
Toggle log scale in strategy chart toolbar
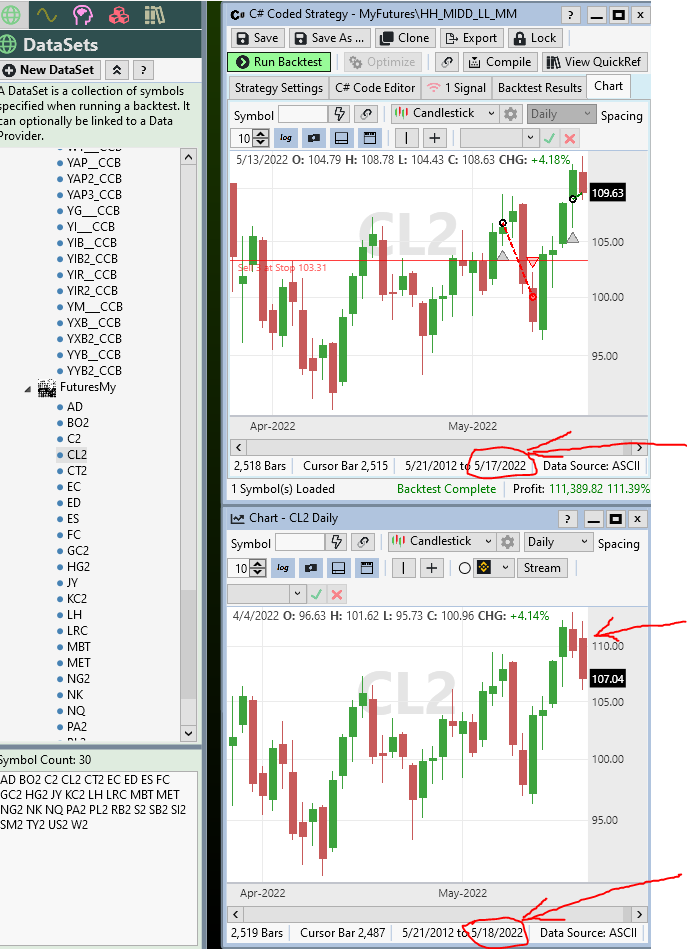286,138
